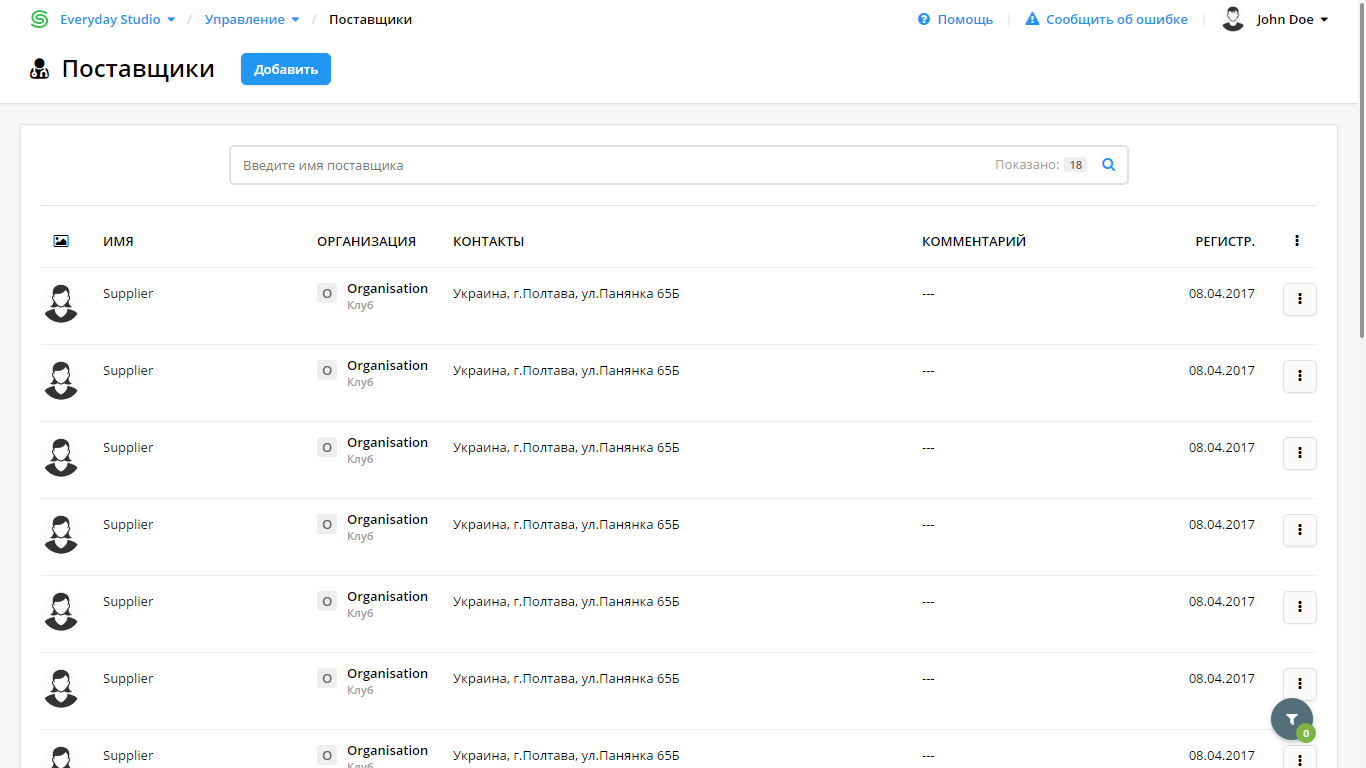This screenshot has width=1366, height=768.
Task: Click the suppliers icon beside Поставщики title
Action: tap(40, 69)
